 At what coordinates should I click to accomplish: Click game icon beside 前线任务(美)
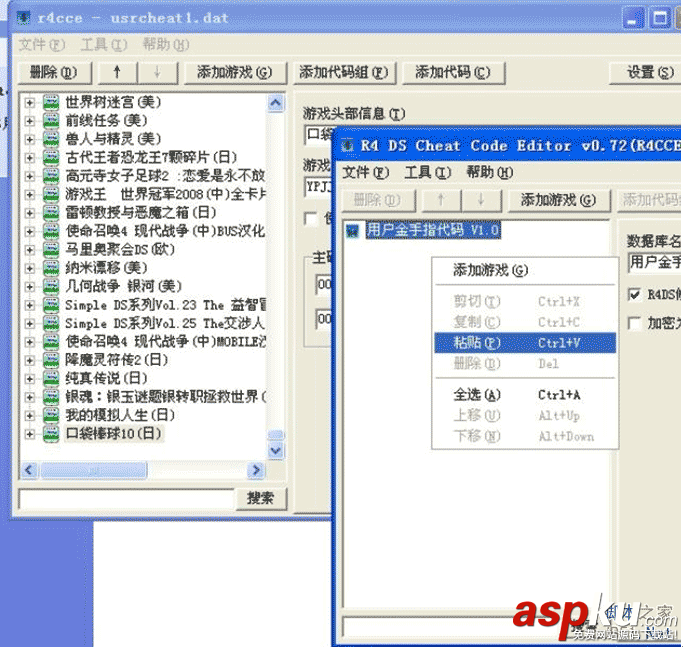51,121
